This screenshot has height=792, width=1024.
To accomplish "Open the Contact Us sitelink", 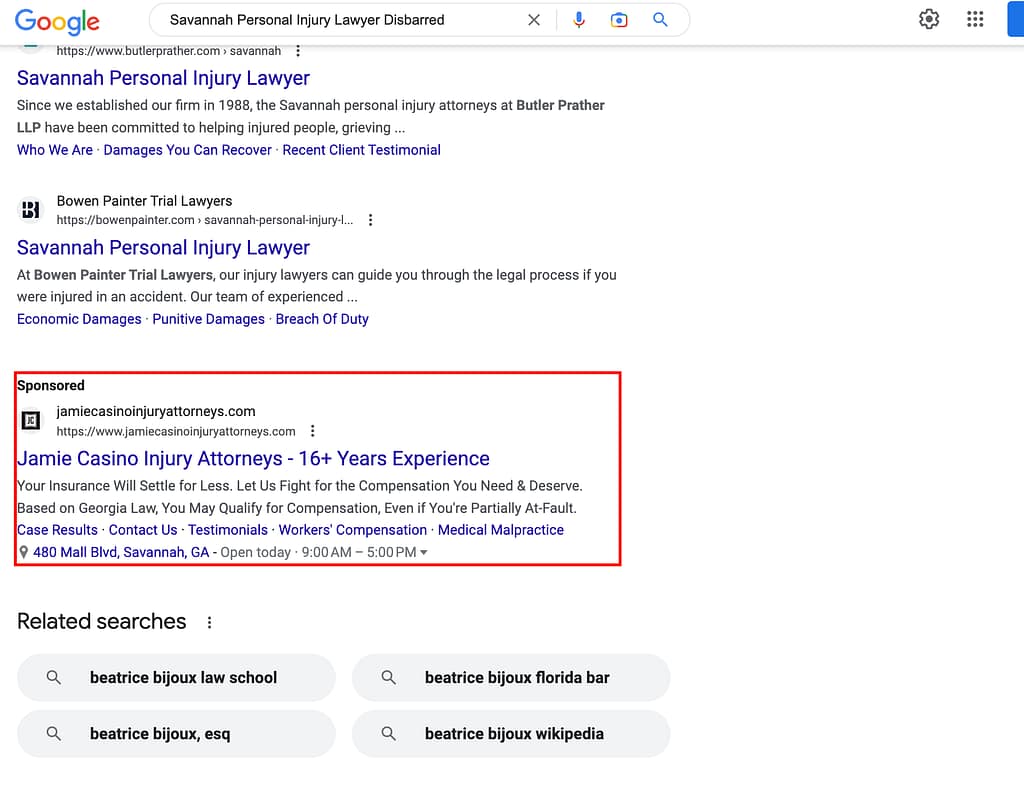I will 142,530.
